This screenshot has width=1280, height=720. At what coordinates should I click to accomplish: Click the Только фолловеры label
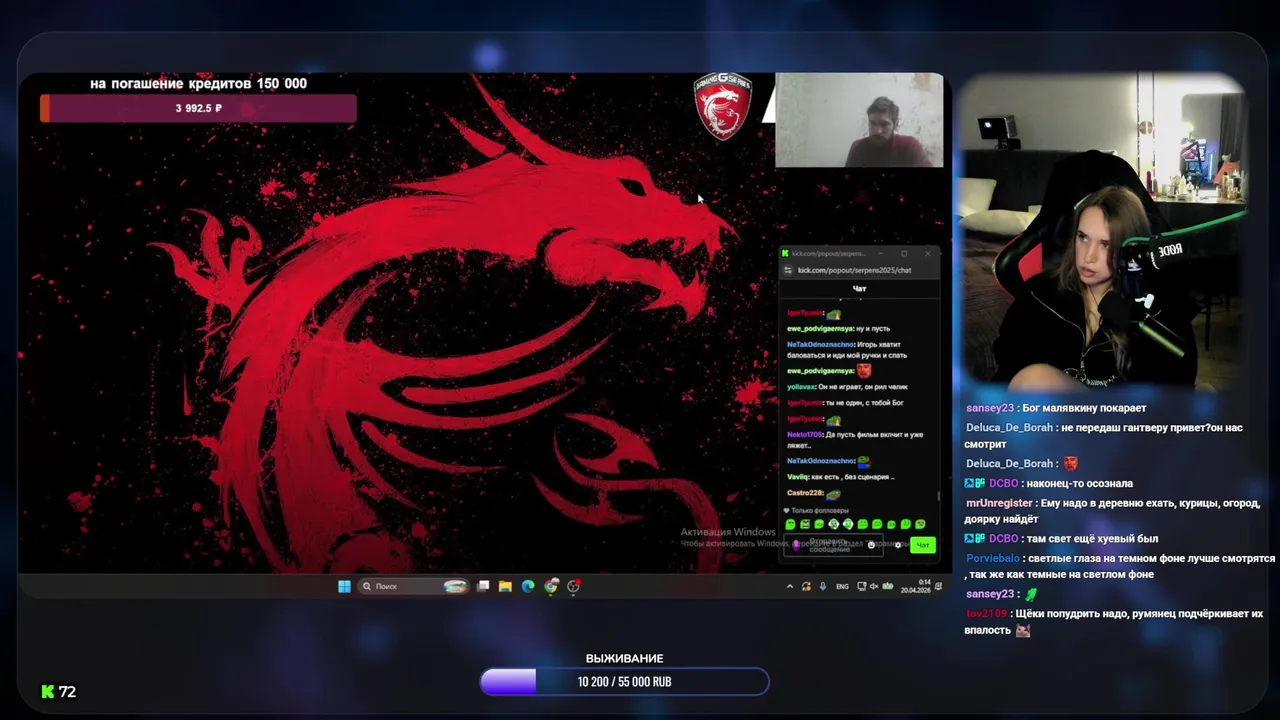(820, 511)
